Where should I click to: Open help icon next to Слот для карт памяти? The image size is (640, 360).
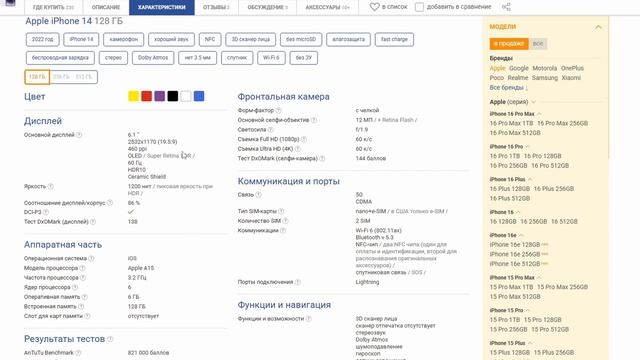[87, 316]
